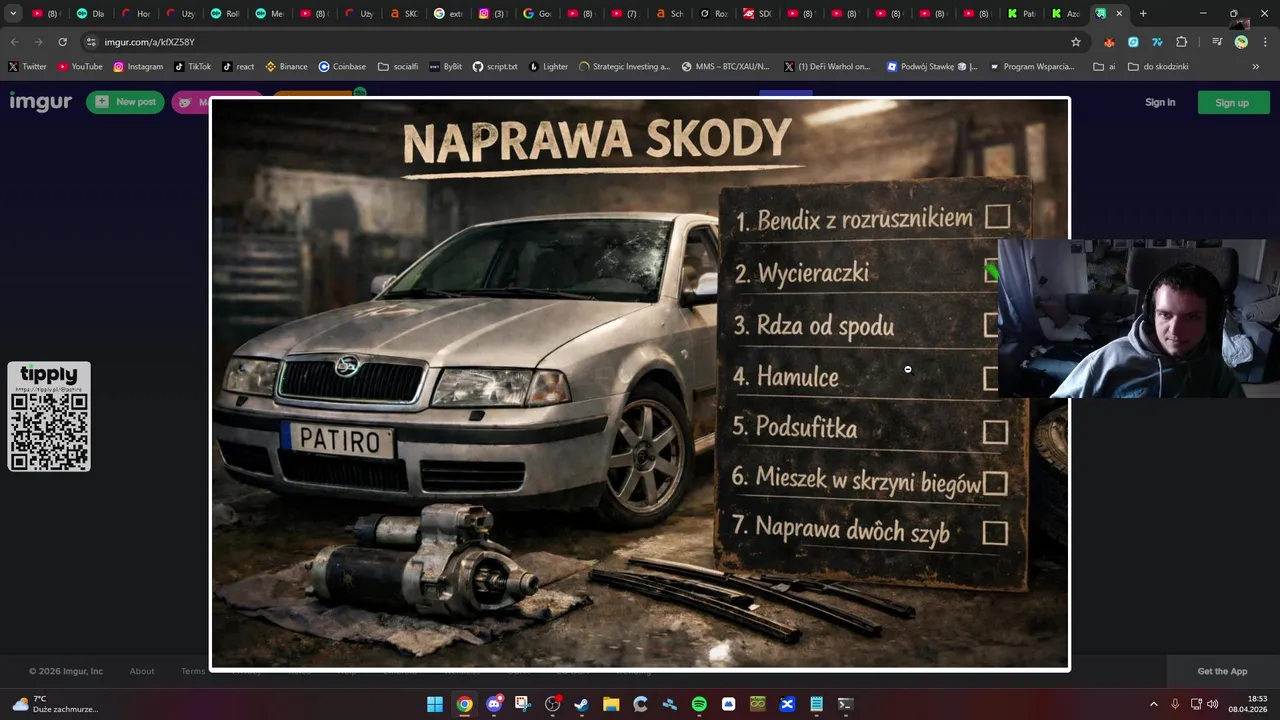This screenshot has width=1280, height=720.
Task: Open the Chrome three-dot menu
Action: click(x=1265, y=42)
